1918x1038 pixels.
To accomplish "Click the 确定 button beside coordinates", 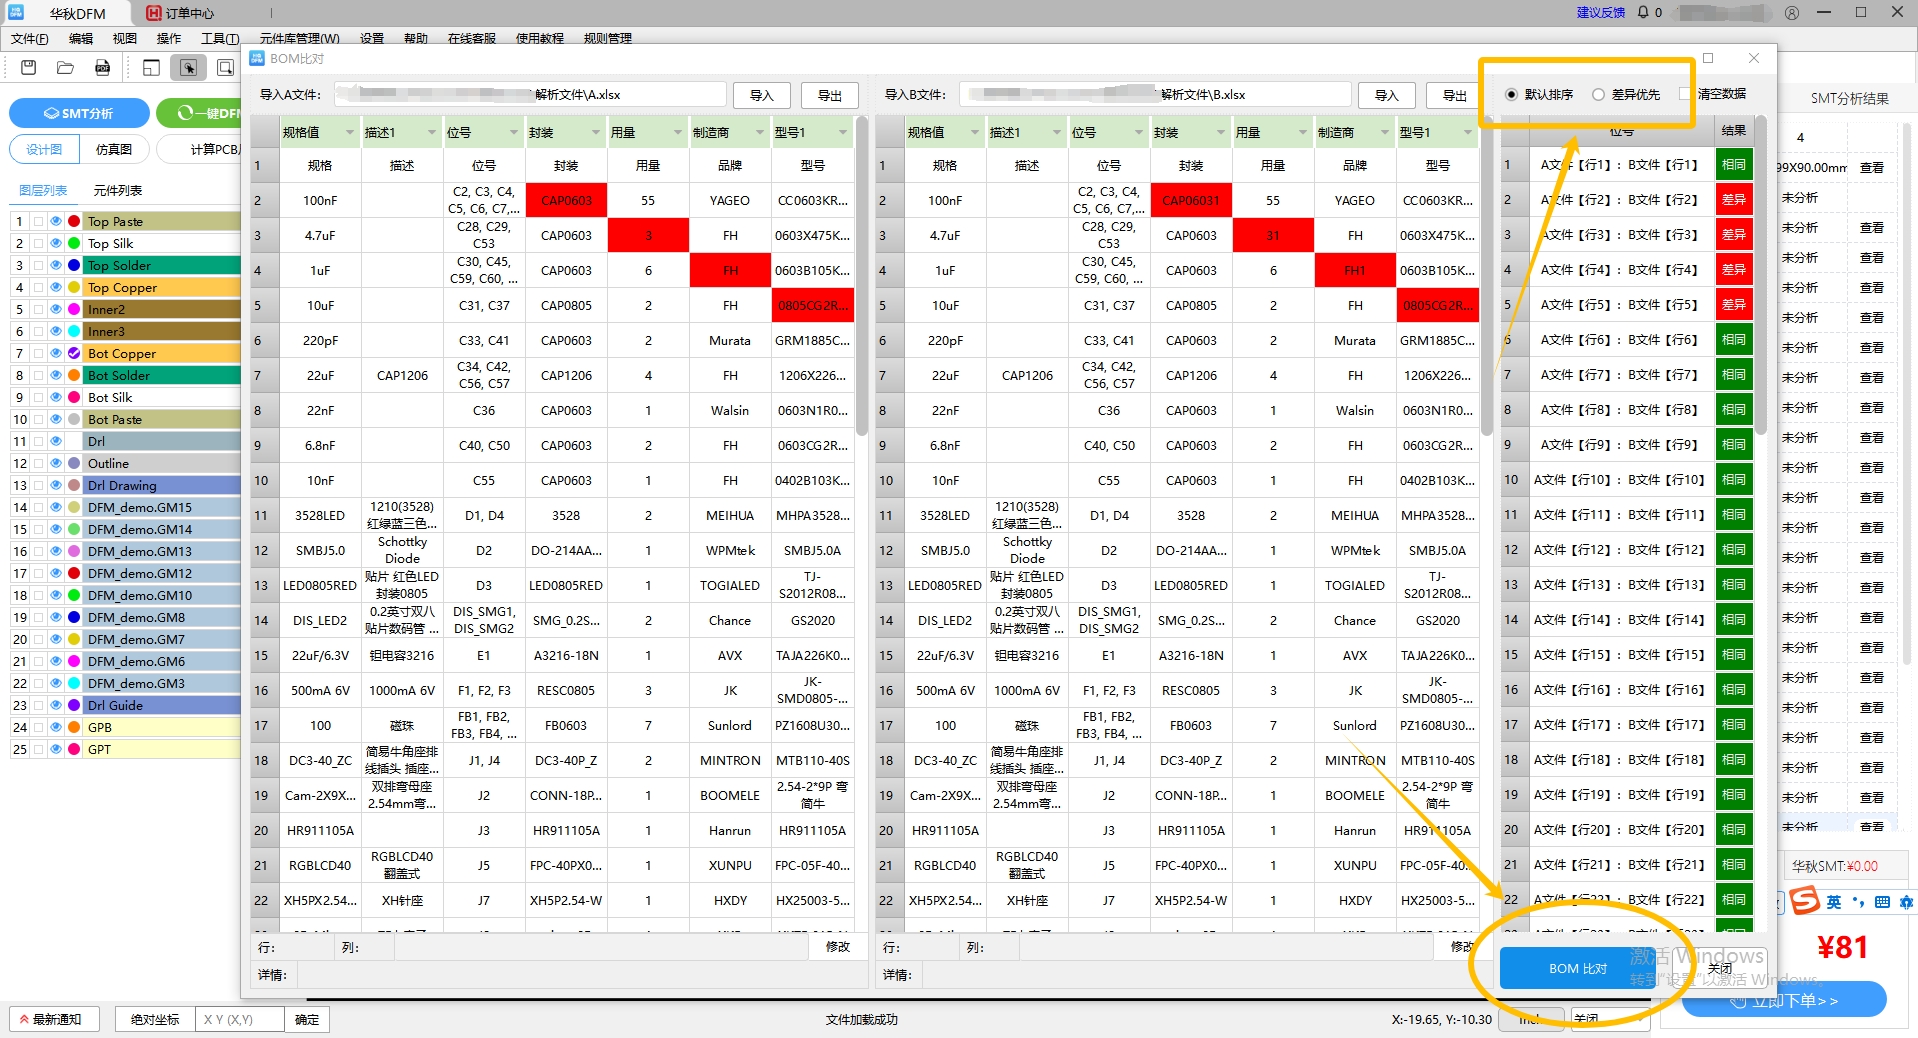I will [307, 1019].
